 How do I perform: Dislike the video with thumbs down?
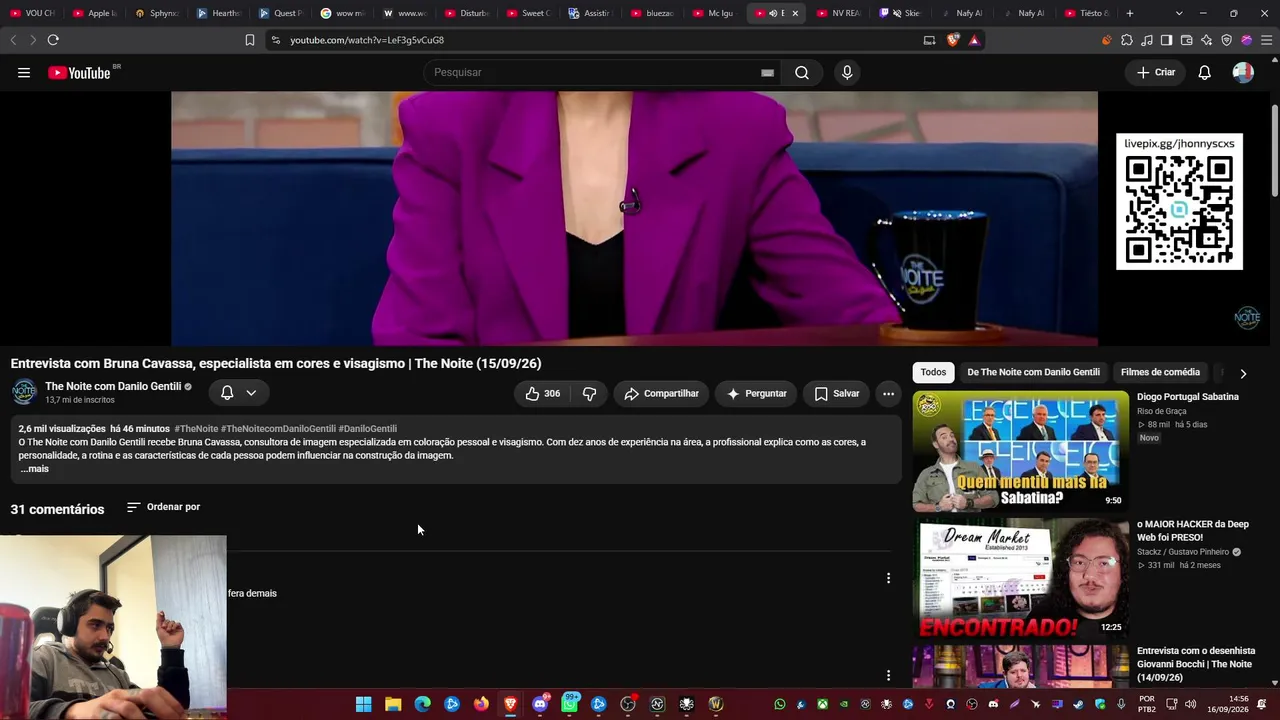[589, 394]
